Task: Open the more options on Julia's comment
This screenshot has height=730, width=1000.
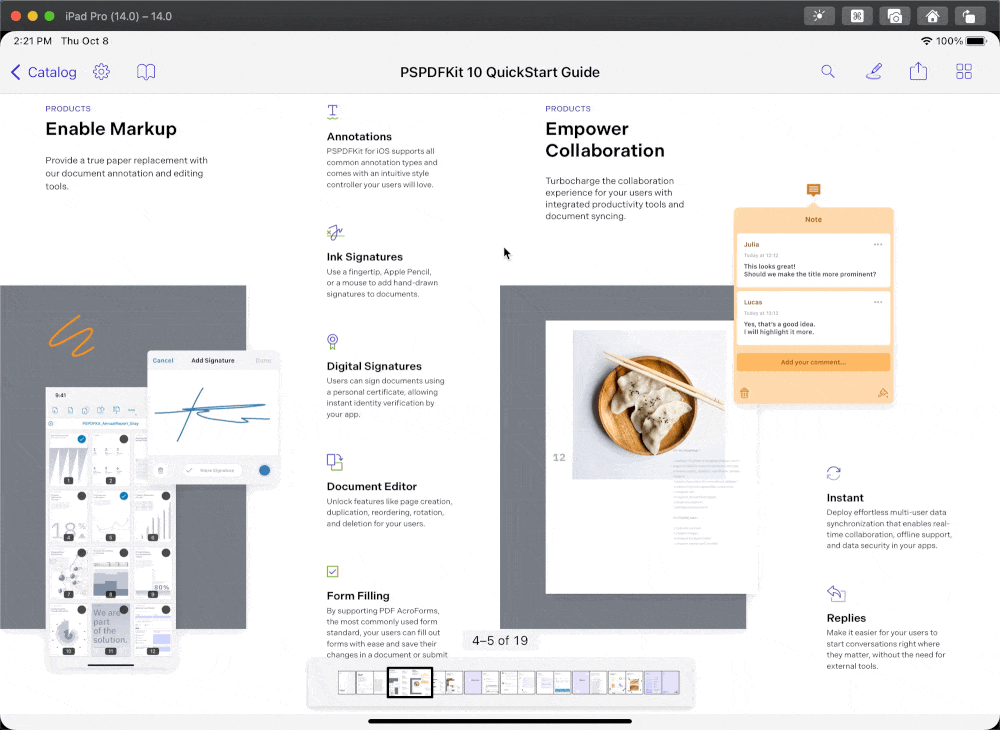Action: (878, 245)
